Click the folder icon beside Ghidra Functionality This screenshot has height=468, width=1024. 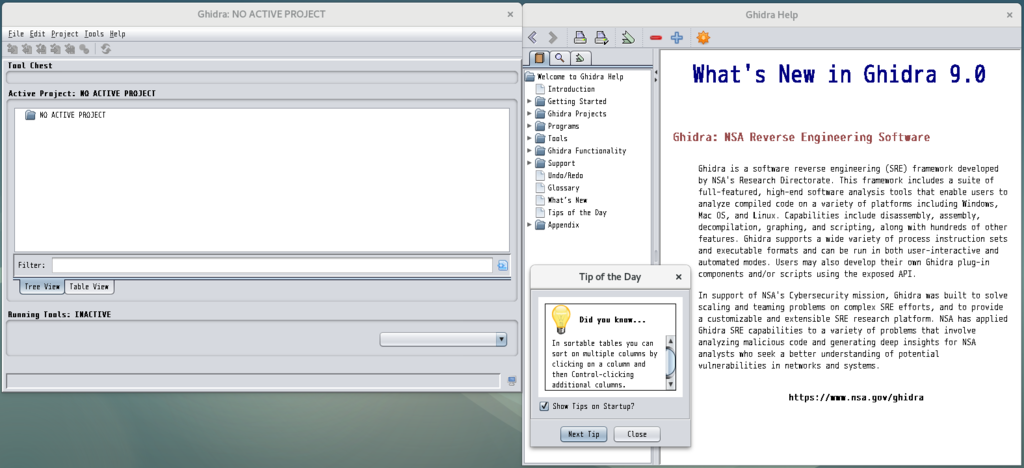tap(539, 151)
